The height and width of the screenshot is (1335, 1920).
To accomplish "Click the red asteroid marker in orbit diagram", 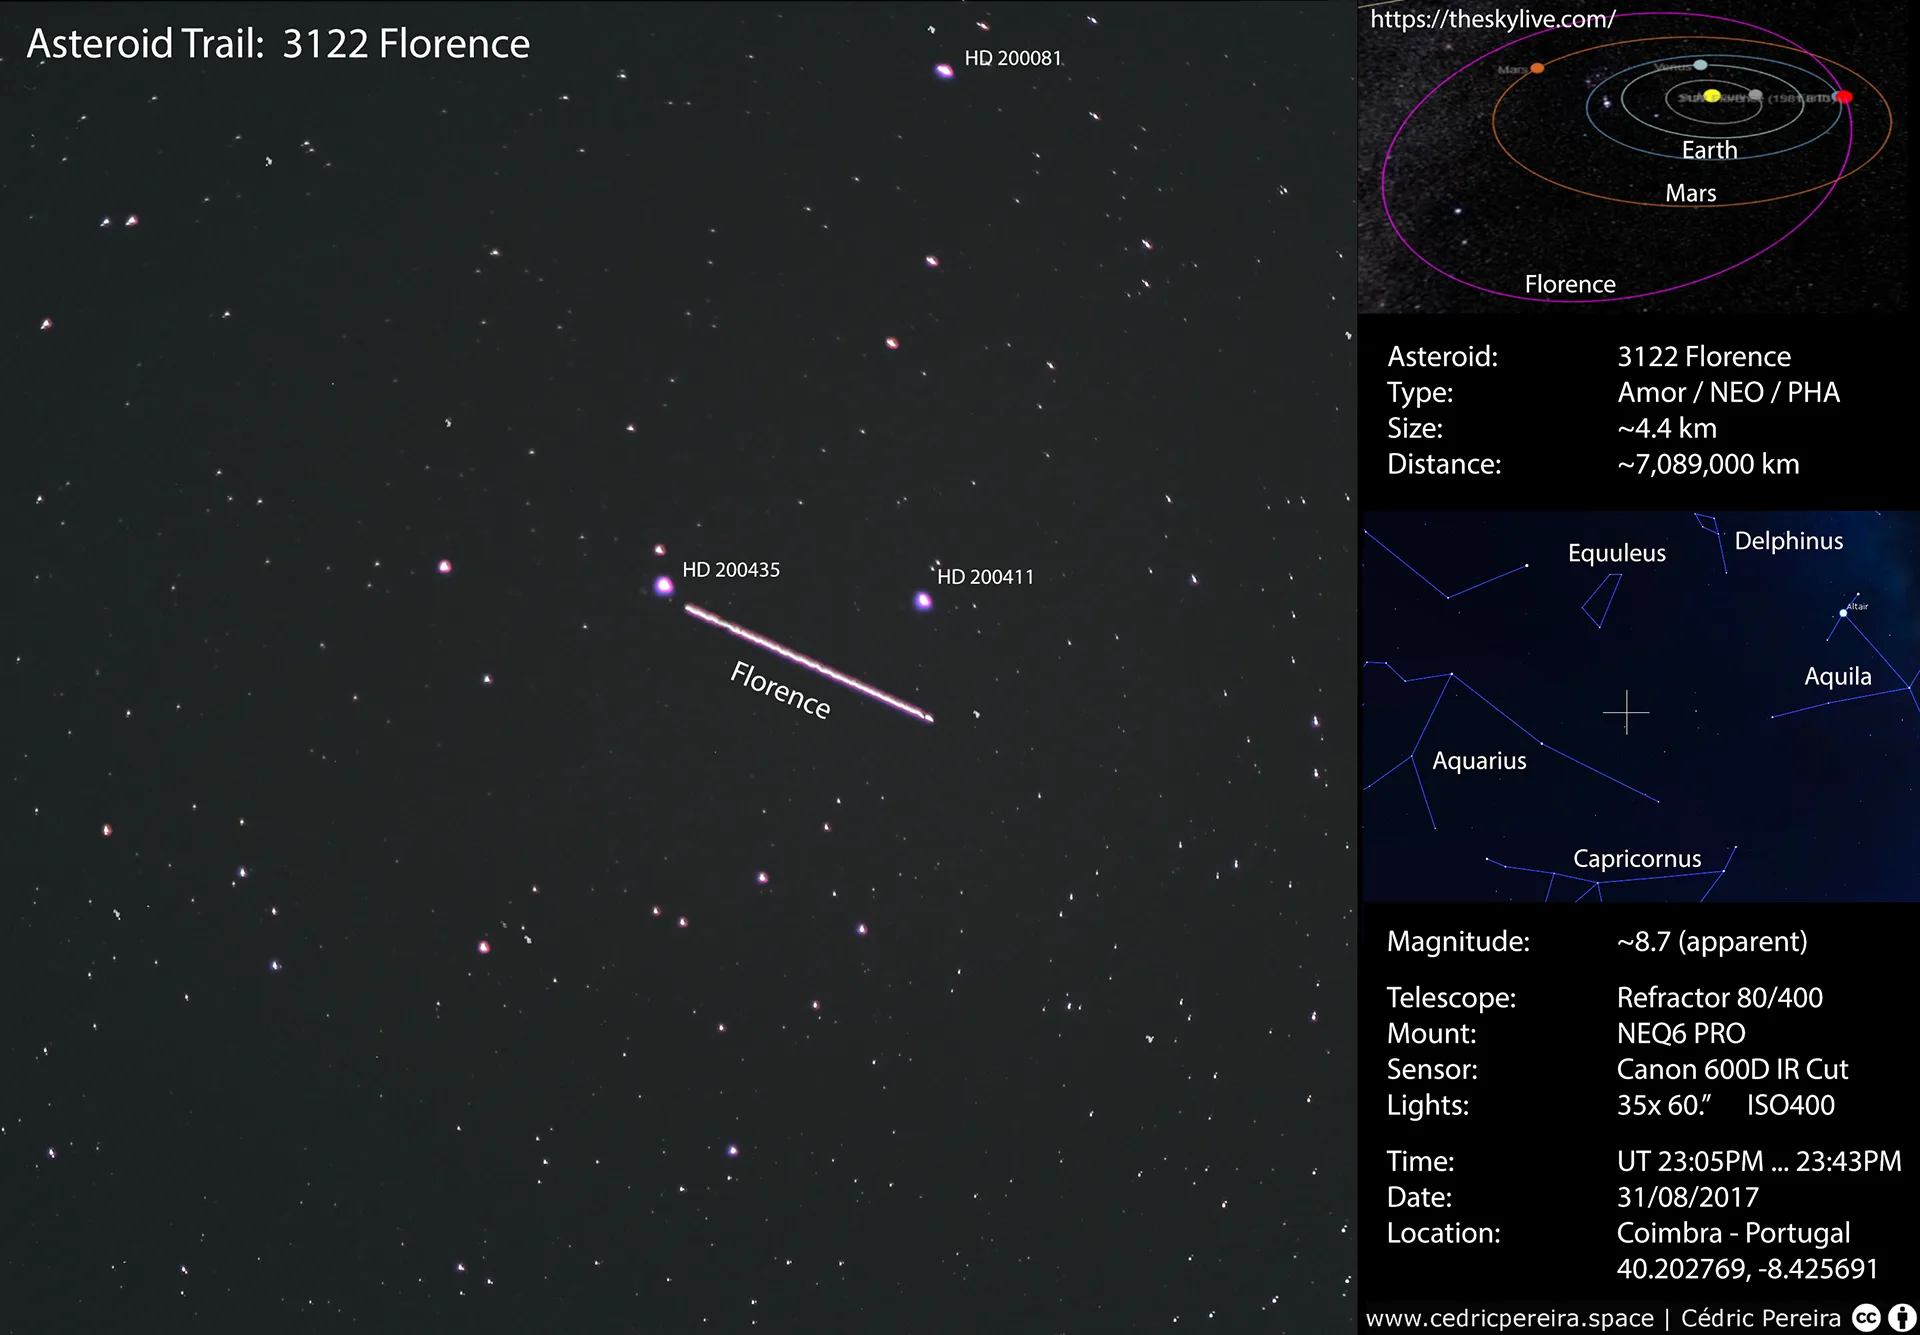I will [1844, 97].
